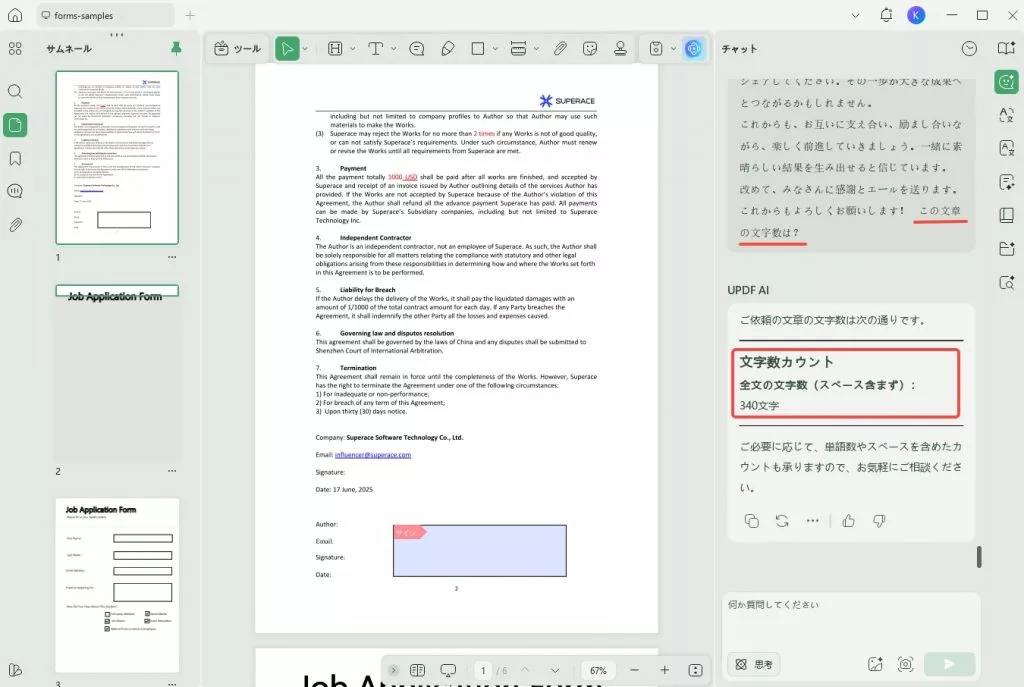Screen dimensions: 1024x687
Task: Click the save file toolbar icon
Action: 656,48
